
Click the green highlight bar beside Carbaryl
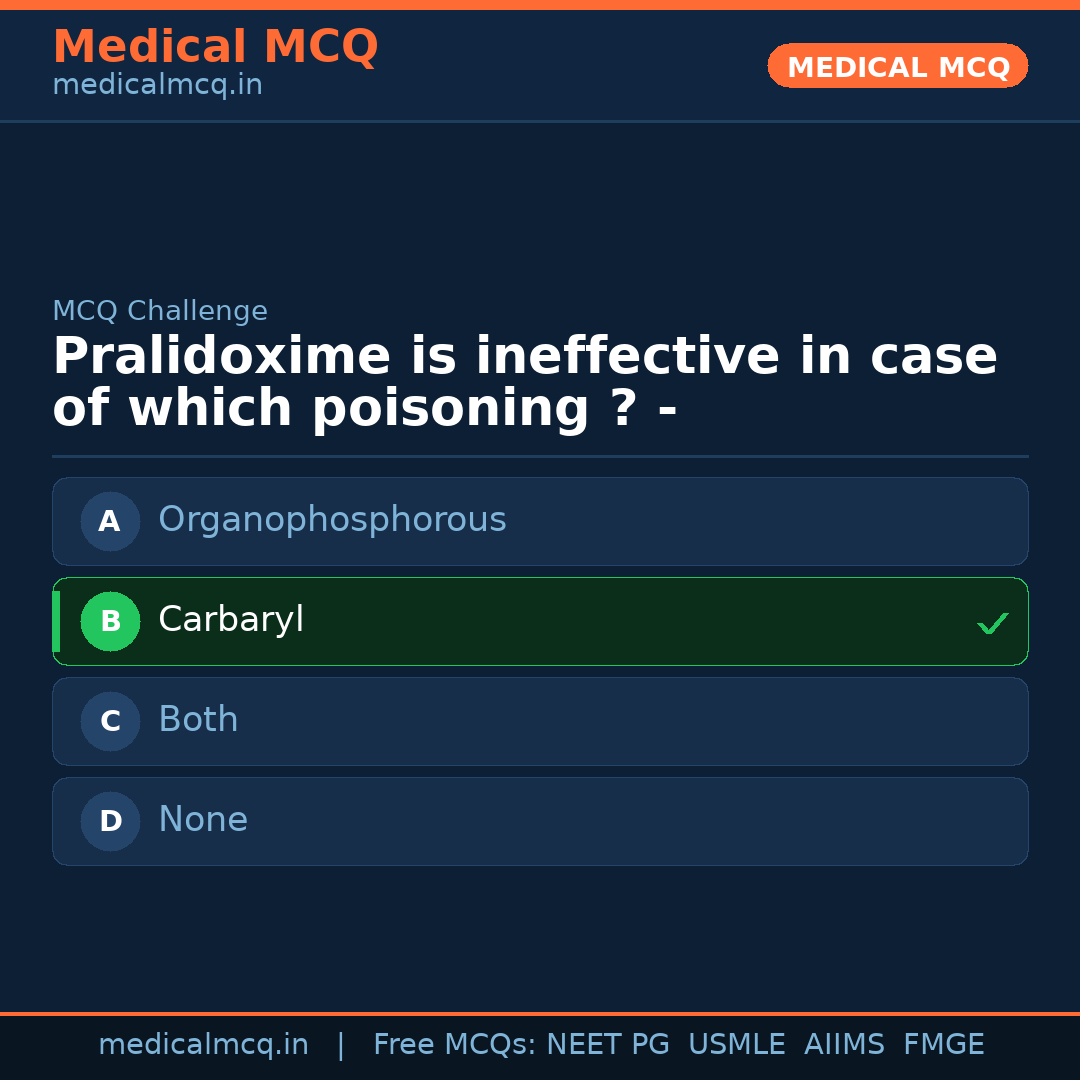pos(56,621)
